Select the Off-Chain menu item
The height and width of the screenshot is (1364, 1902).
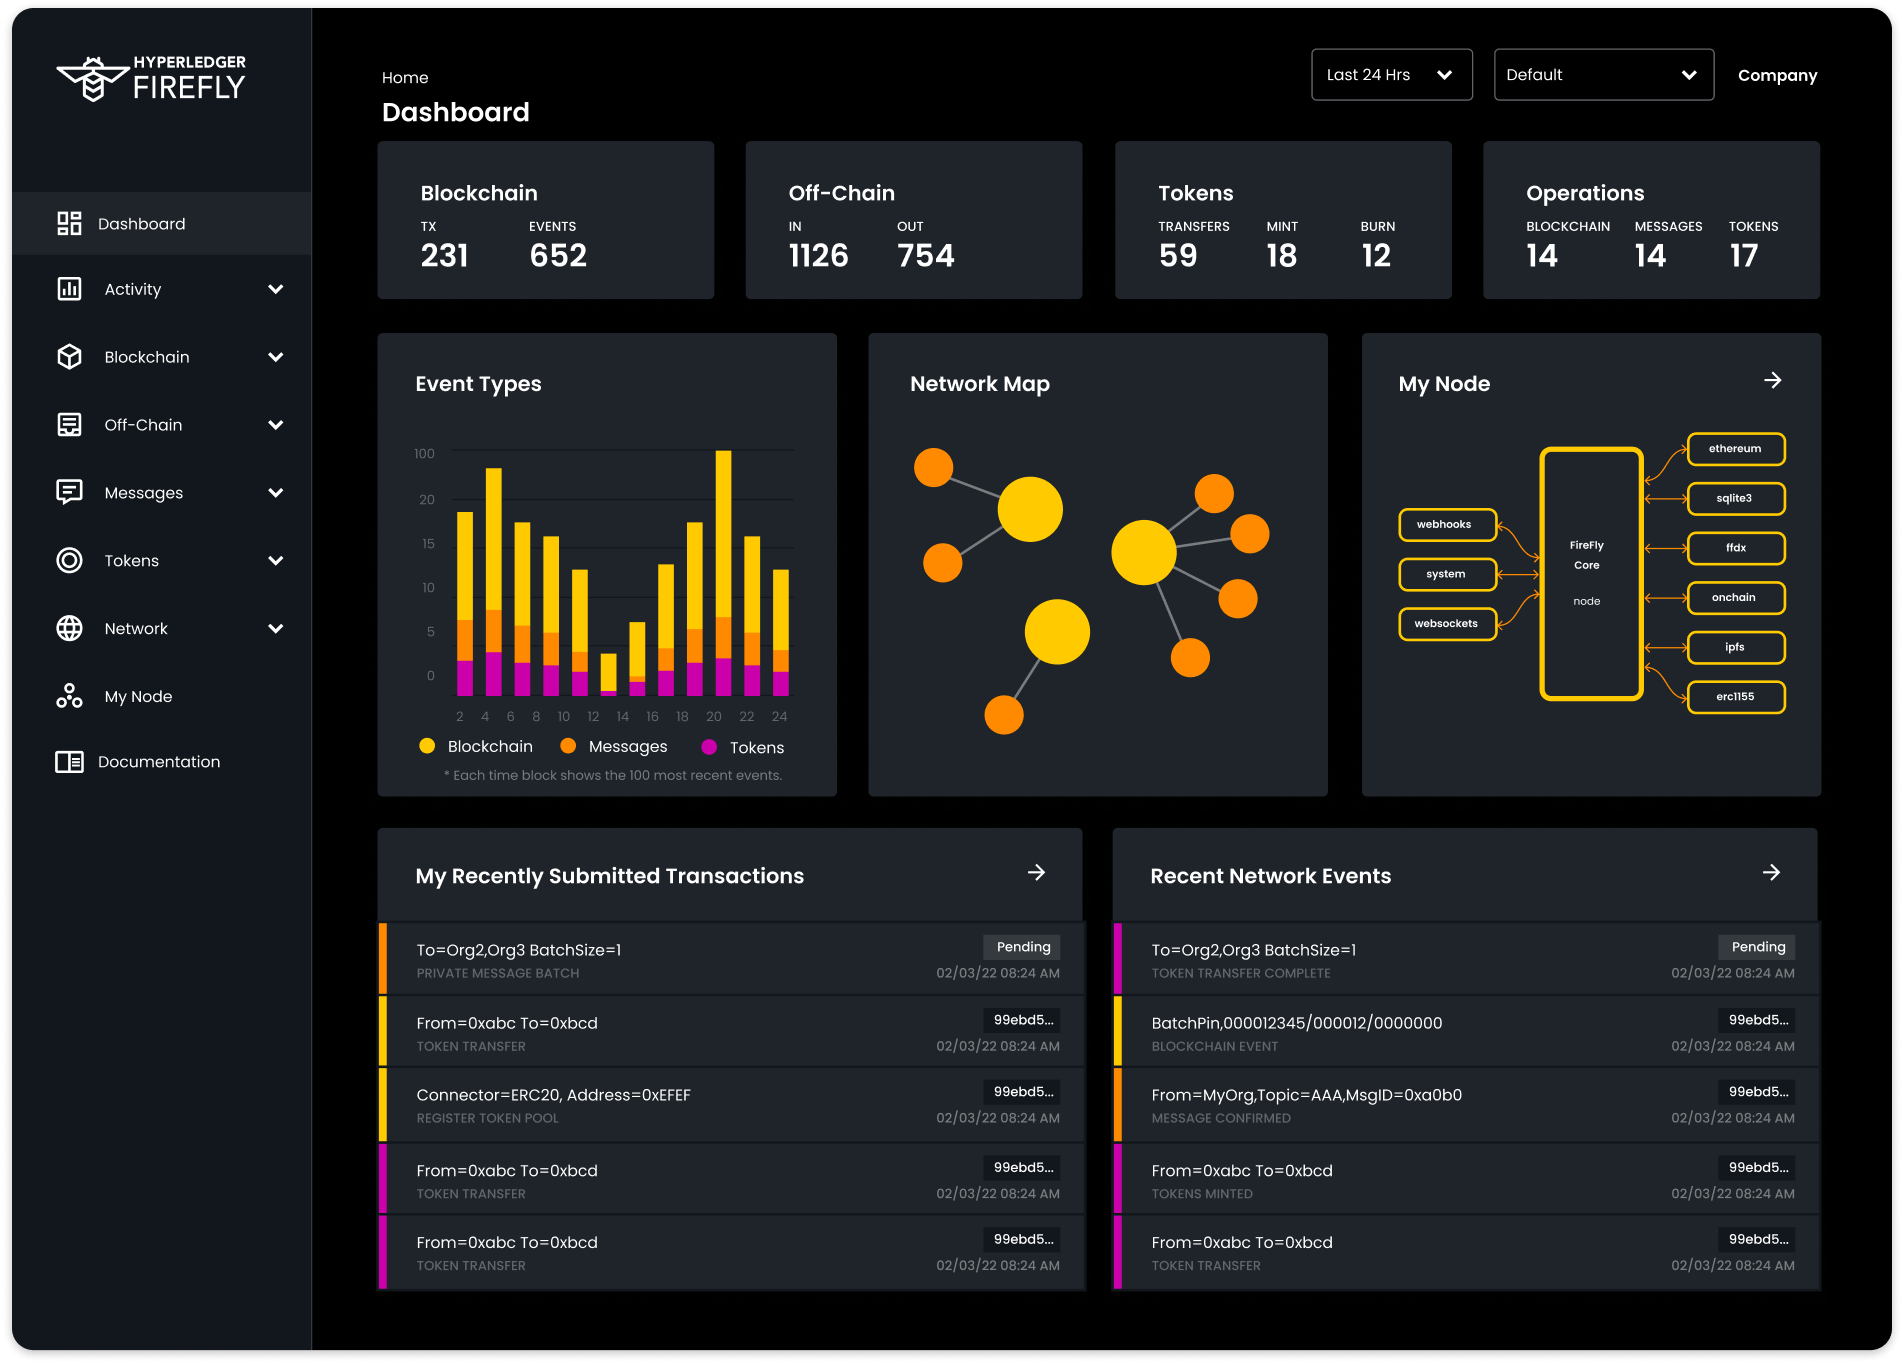coord(147,424)
